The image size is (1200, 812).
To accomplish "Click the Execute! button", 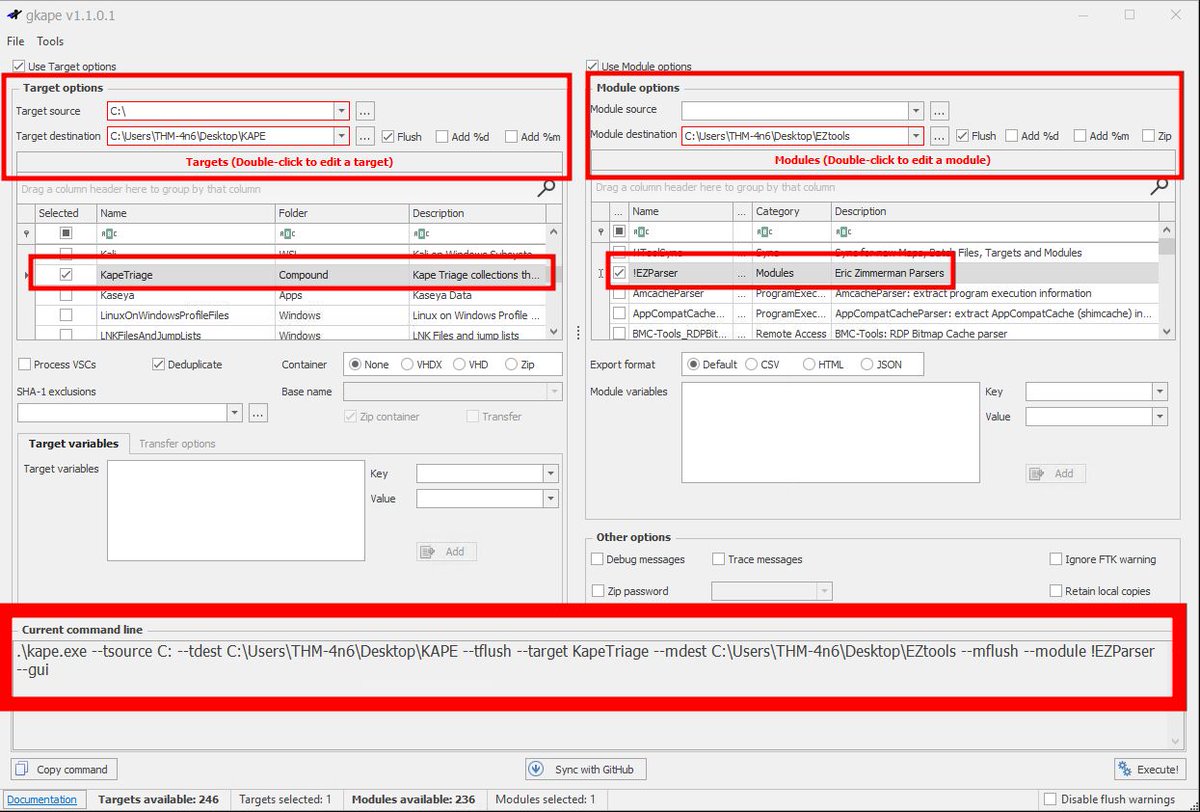I will [x=1150, y=769].
